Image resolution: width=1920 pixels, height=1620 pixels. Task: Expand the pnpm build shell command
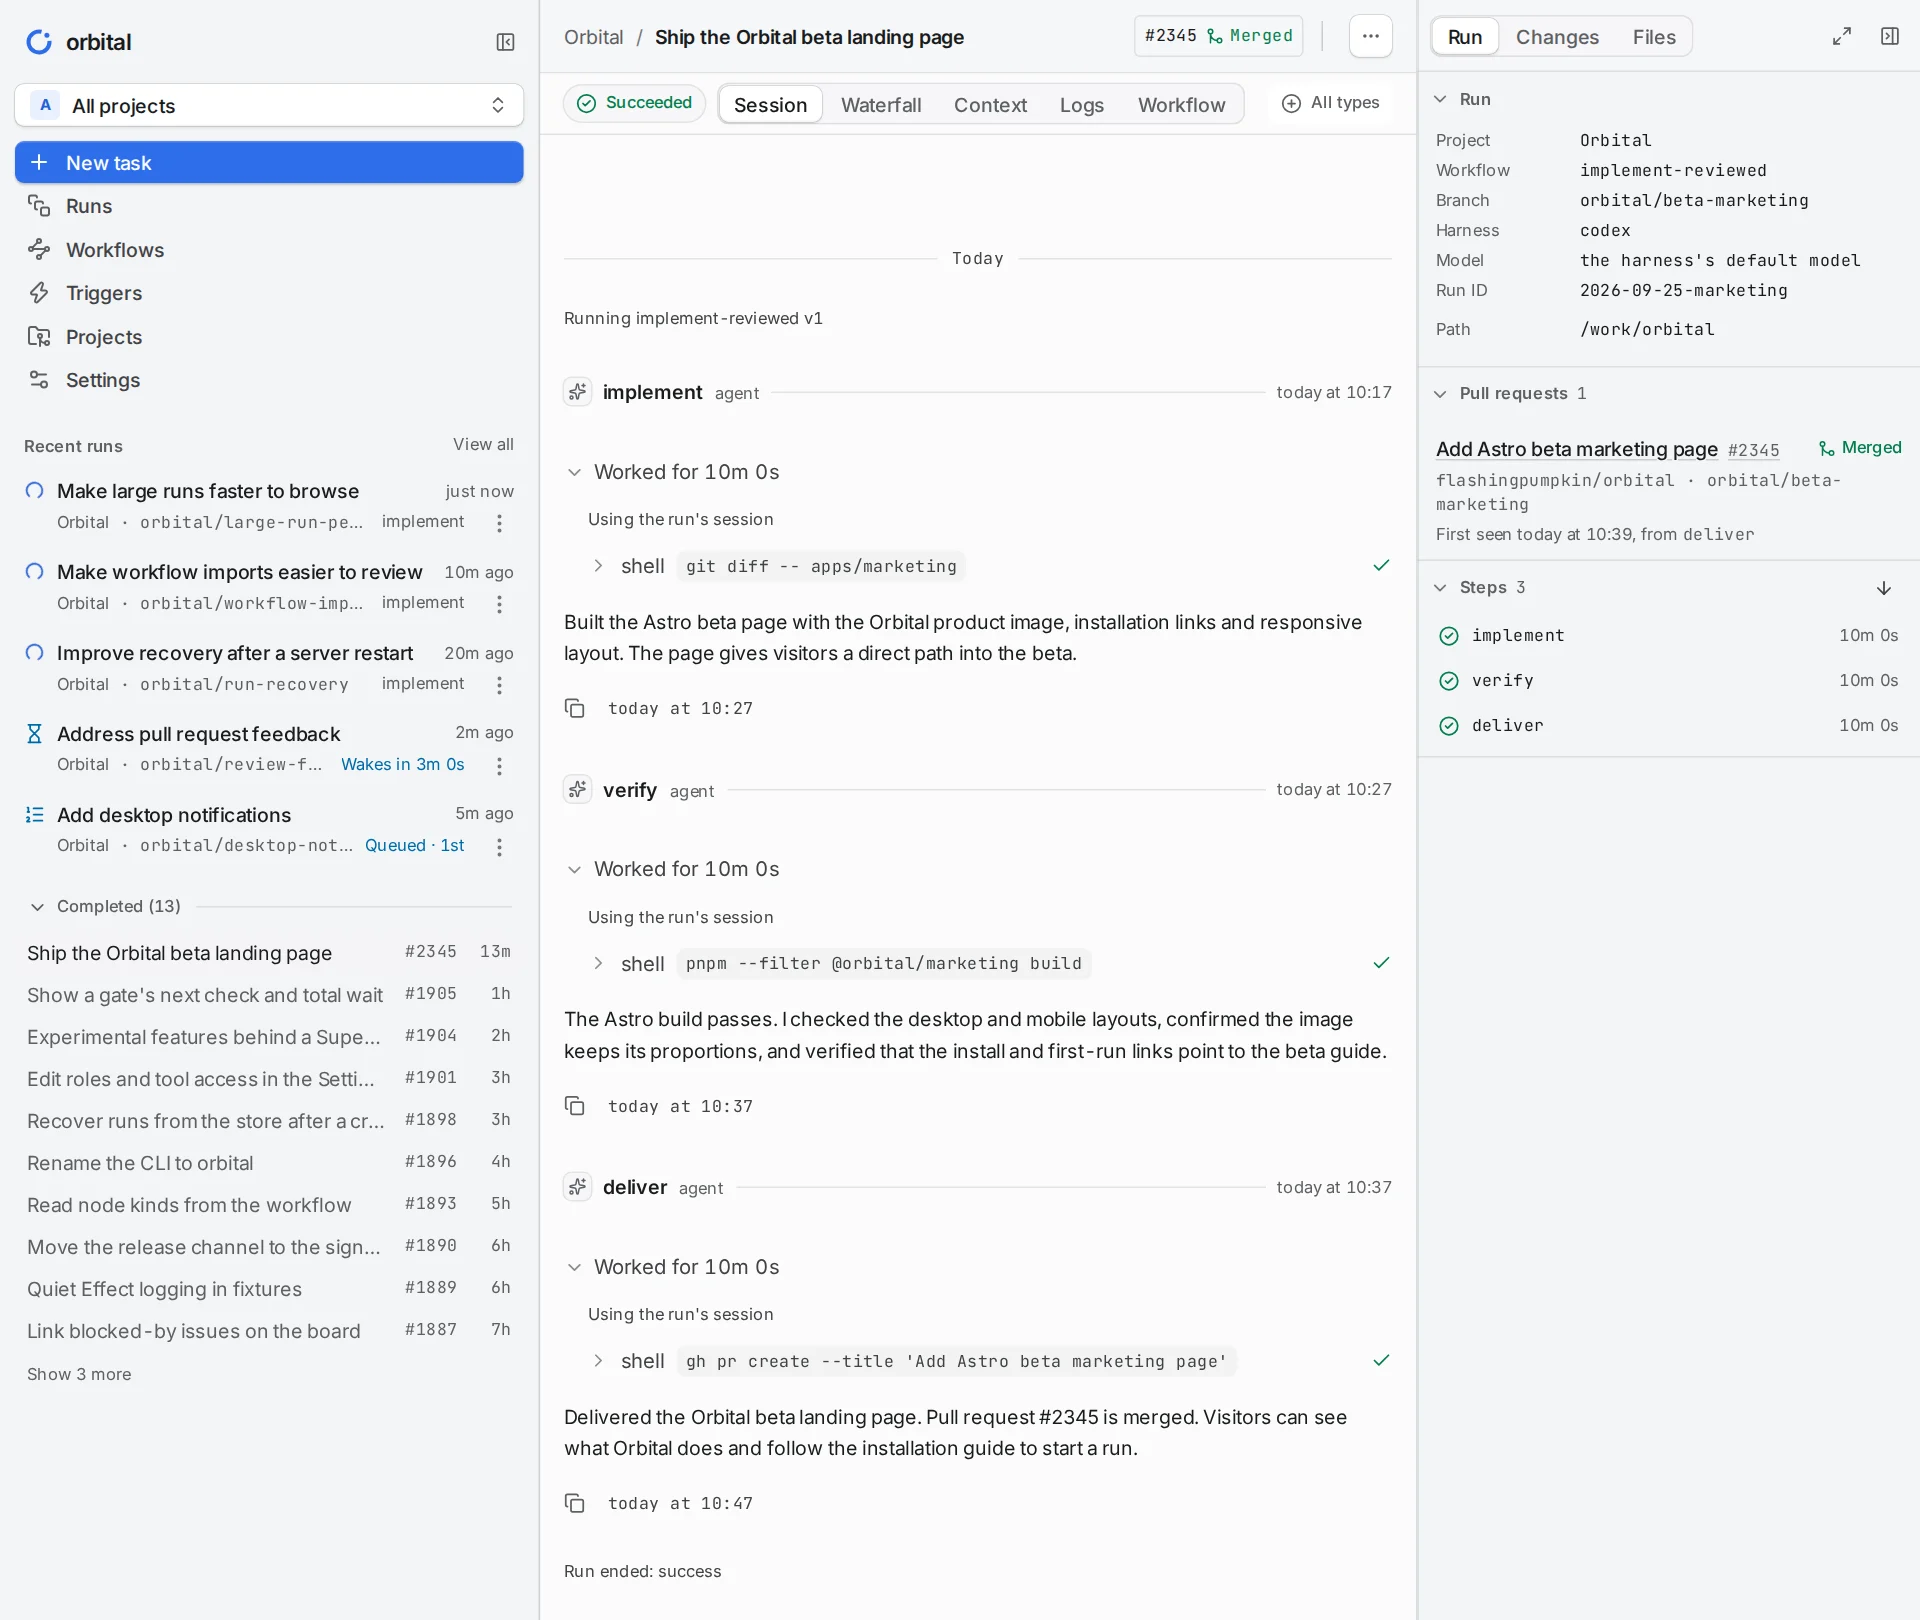(598, 963)
